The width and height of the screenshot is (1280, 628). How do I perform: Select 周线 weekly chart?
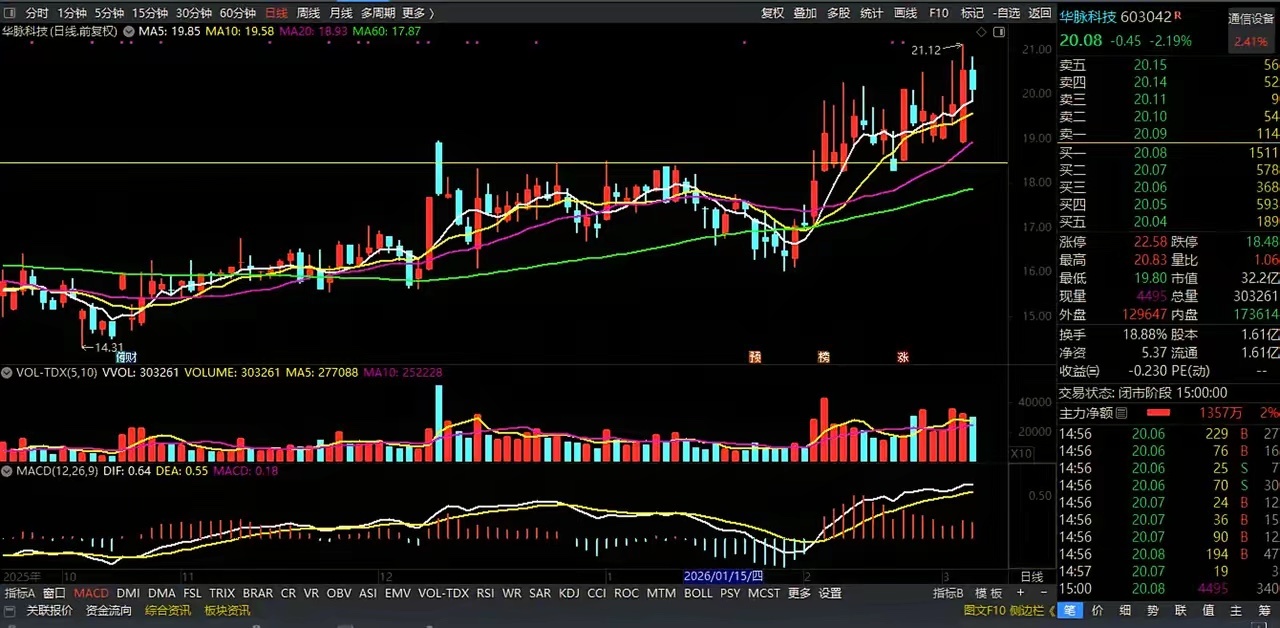pos(308,13)
